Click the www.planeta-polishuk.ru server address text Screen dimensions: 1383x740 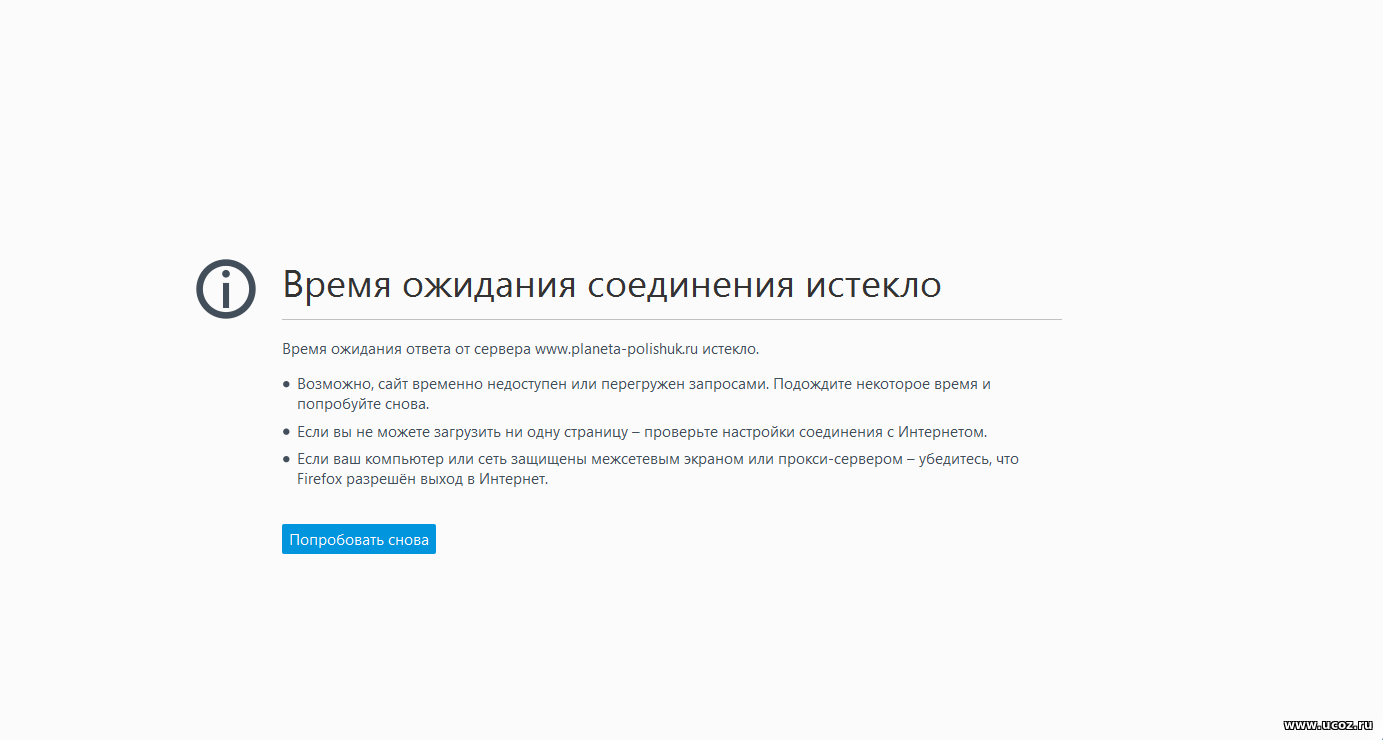coord(615,349)
